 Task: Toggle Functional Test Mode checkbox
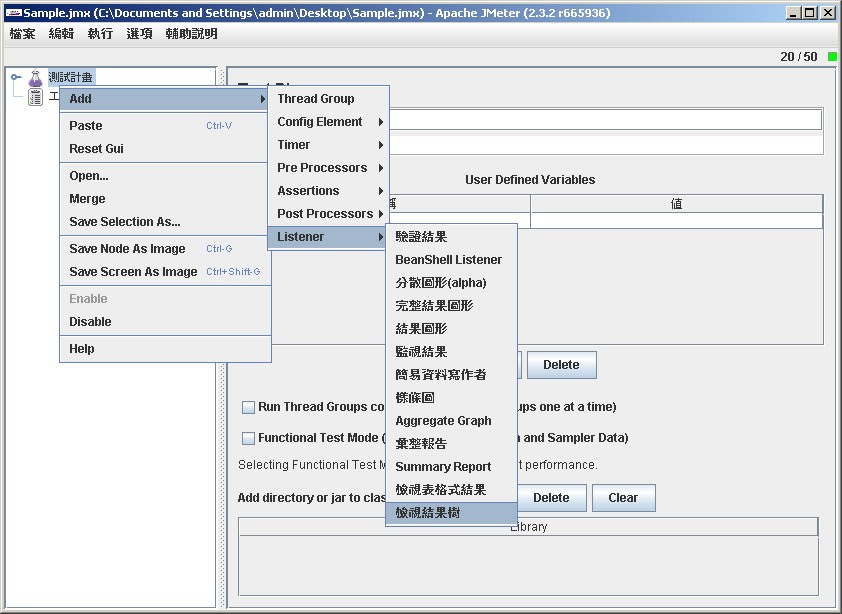click(248, 438)
